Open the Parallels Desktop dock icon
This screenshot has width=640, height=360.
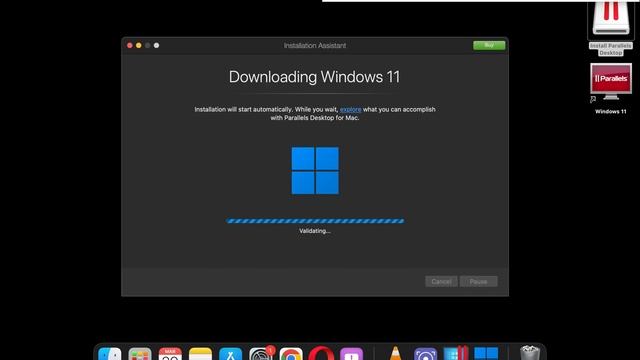(456, 353)
